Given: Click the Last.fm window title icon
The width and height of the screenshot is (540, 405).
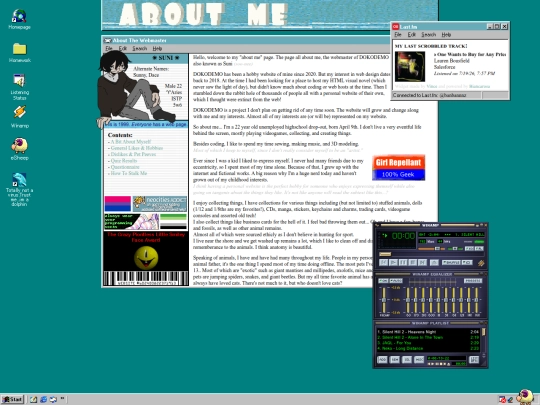Looking at the screenshot, I should point(396,27).
